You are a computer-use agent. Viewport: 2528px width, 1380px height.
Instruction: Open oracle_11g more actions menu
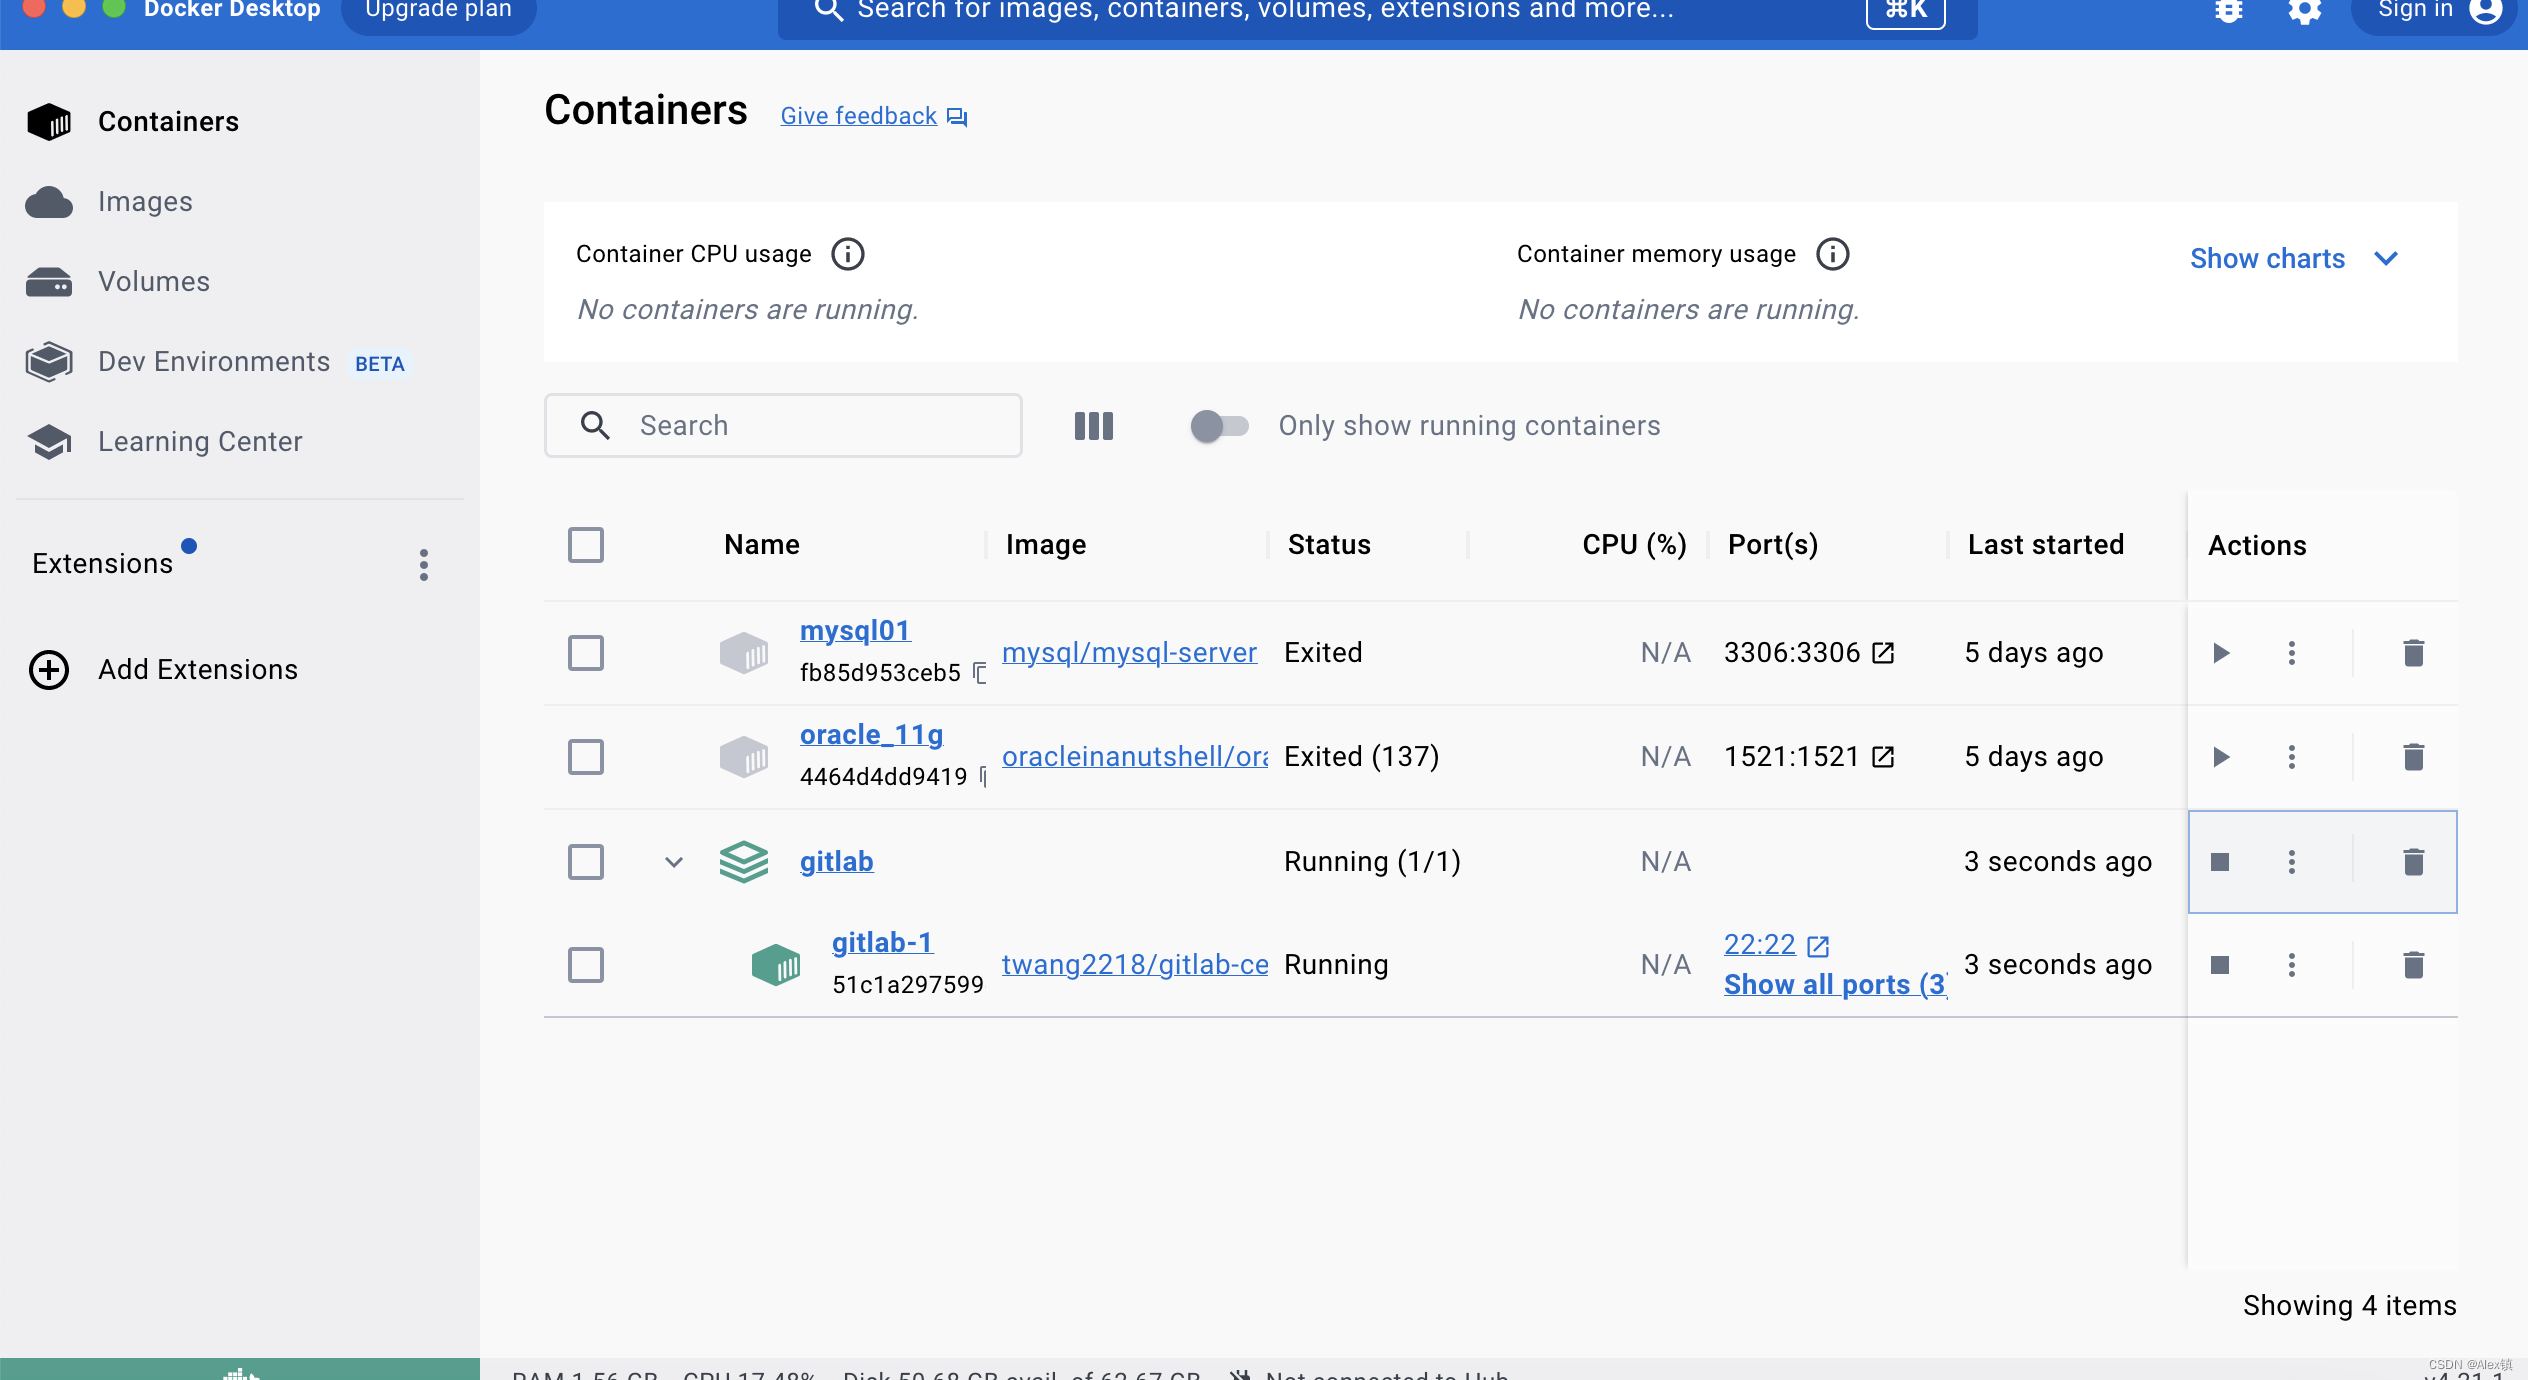[x=2291, y=757]
